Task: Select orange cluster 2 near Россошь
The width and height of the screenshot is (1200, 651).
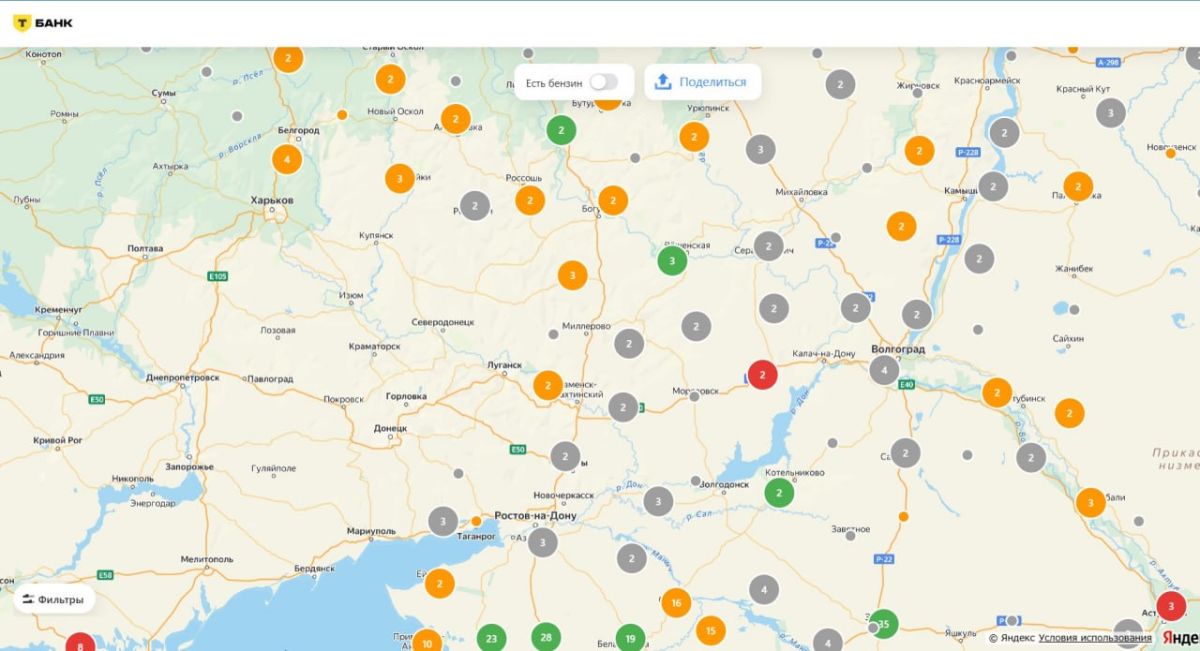Action: point(530,200)
